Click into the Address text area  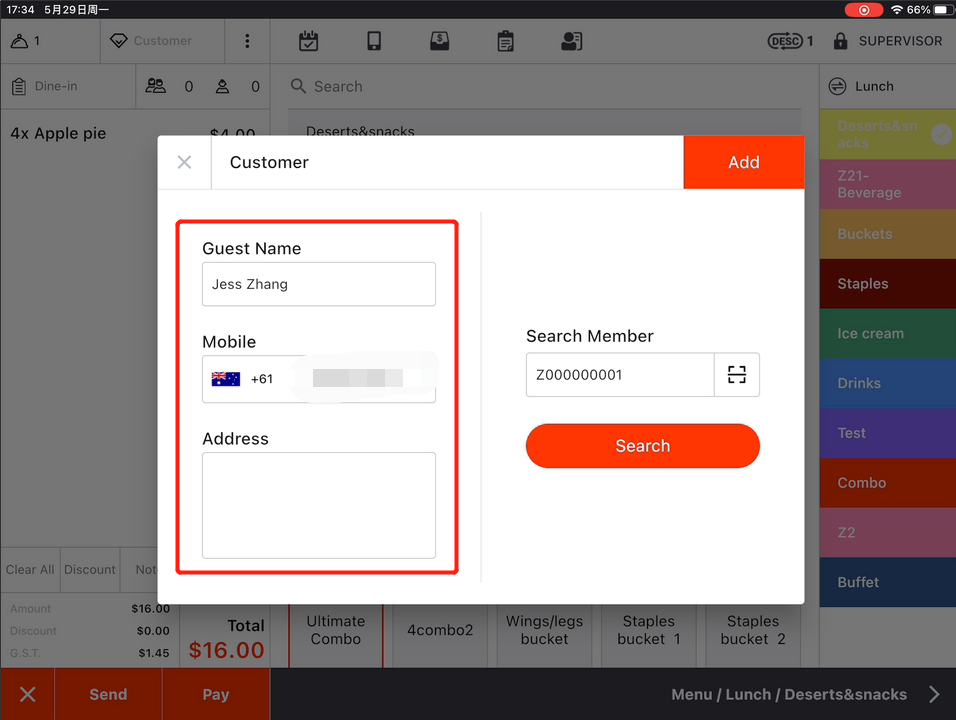319,505
